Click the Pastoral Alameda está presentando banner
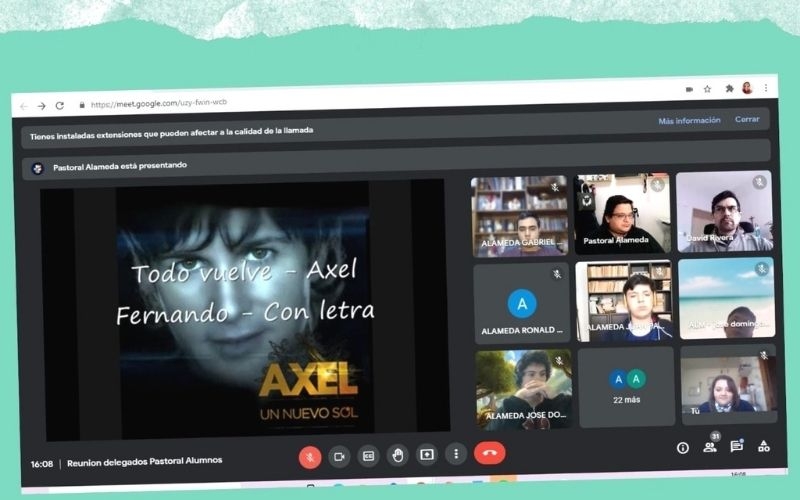Image resolution: width=800 pixels, height=500 pixels. 395,161
